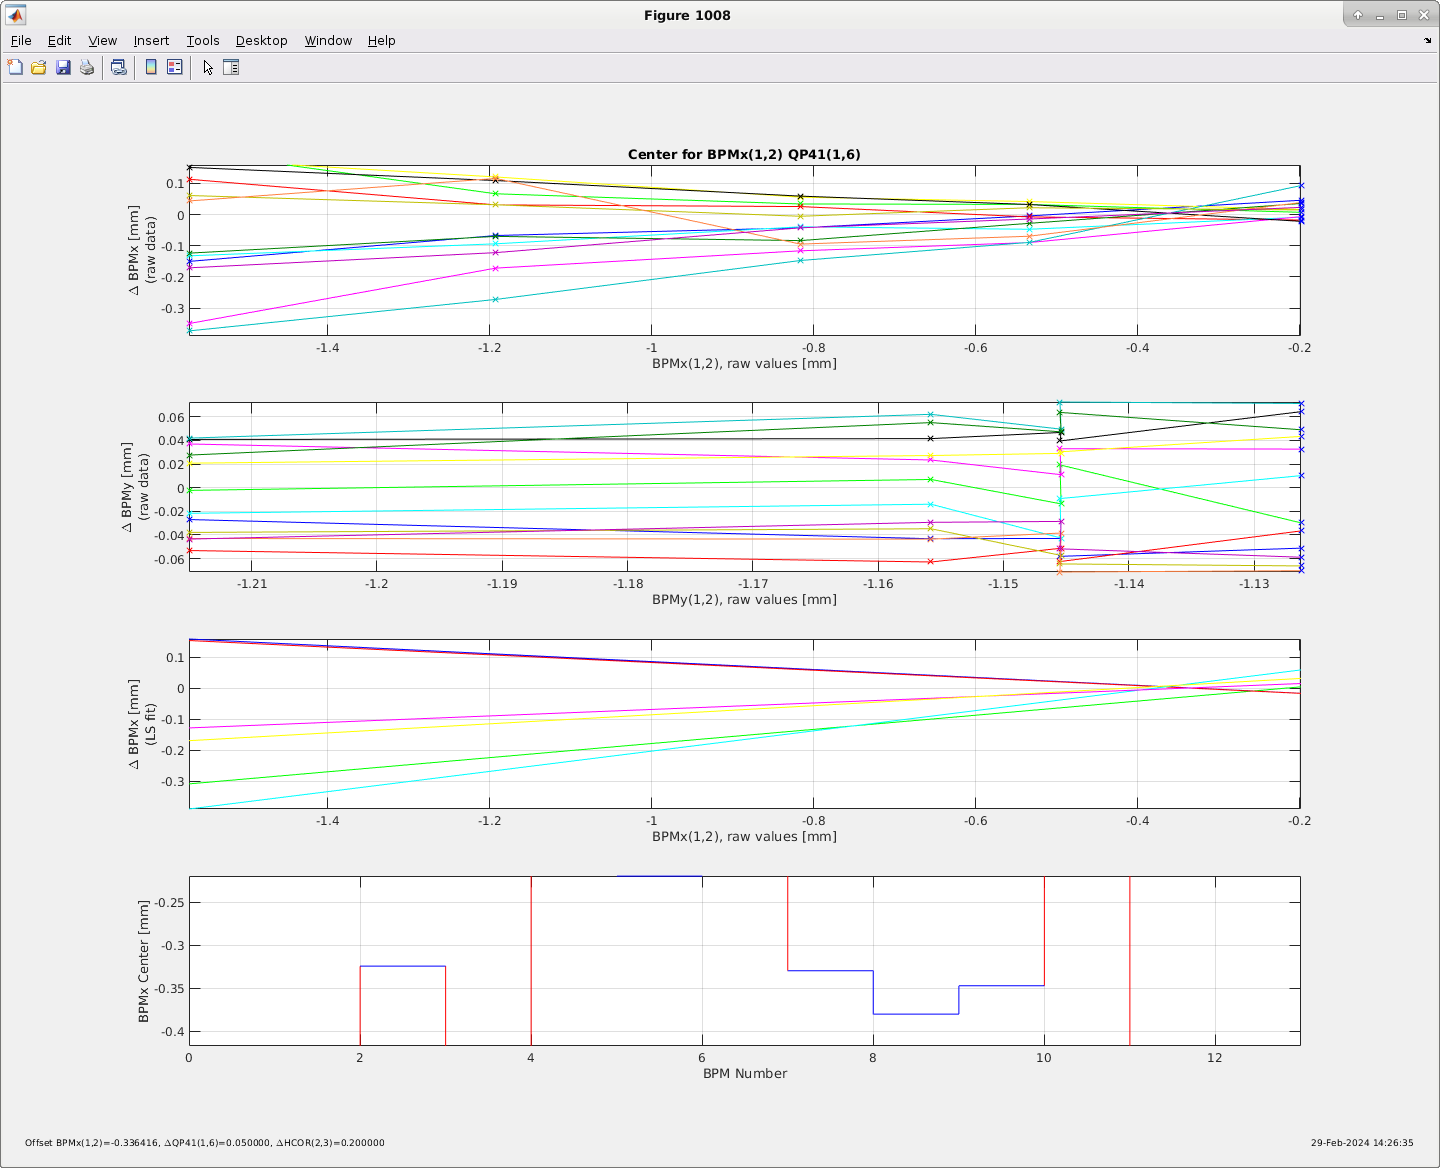Open the Help menu

coord(381,41)
